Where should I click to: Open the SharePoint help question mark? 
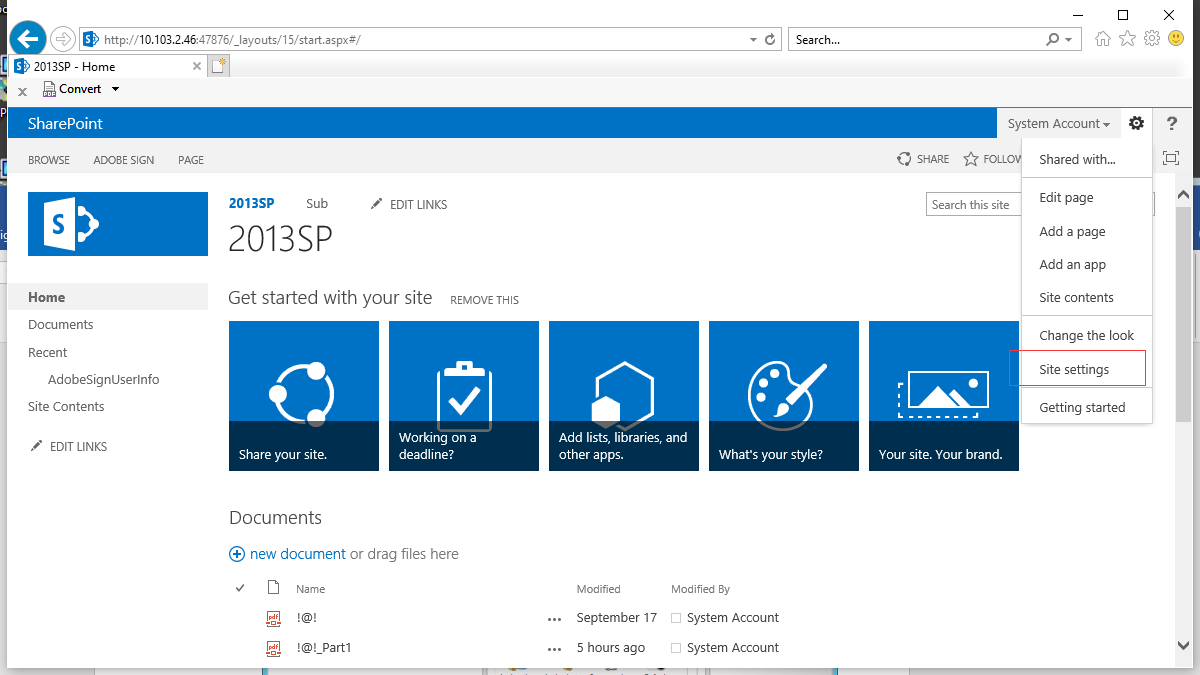[1172, 123]
